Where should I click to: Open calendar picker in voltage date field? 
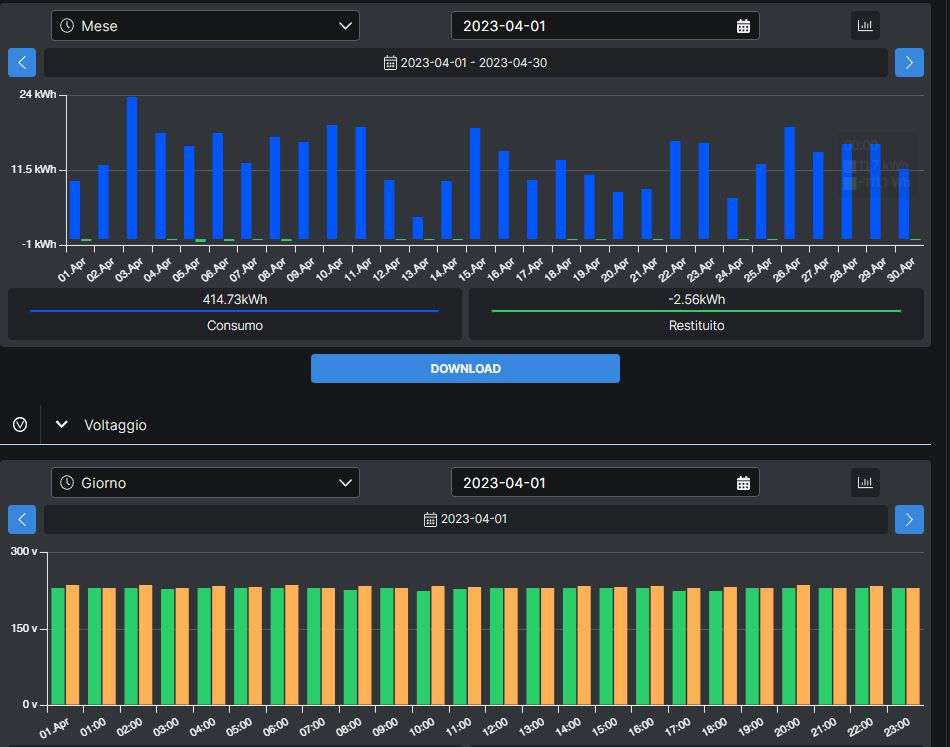pyautogui.click(x=743, y=483)
